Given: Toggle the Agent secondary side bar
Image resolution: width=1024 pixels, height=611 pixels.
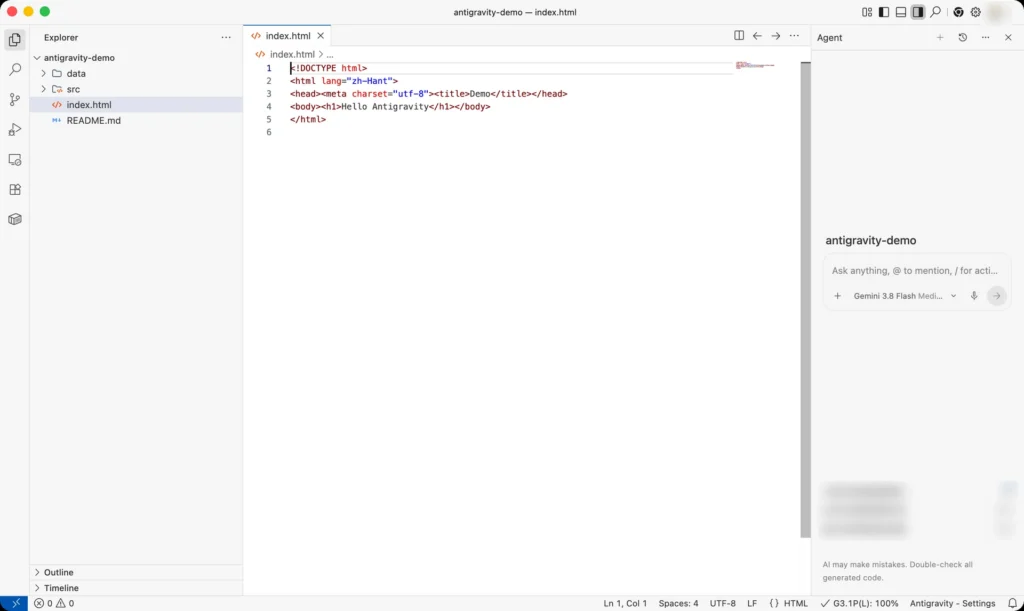Looking at the screenshot, I should click(x=918, y=12).
